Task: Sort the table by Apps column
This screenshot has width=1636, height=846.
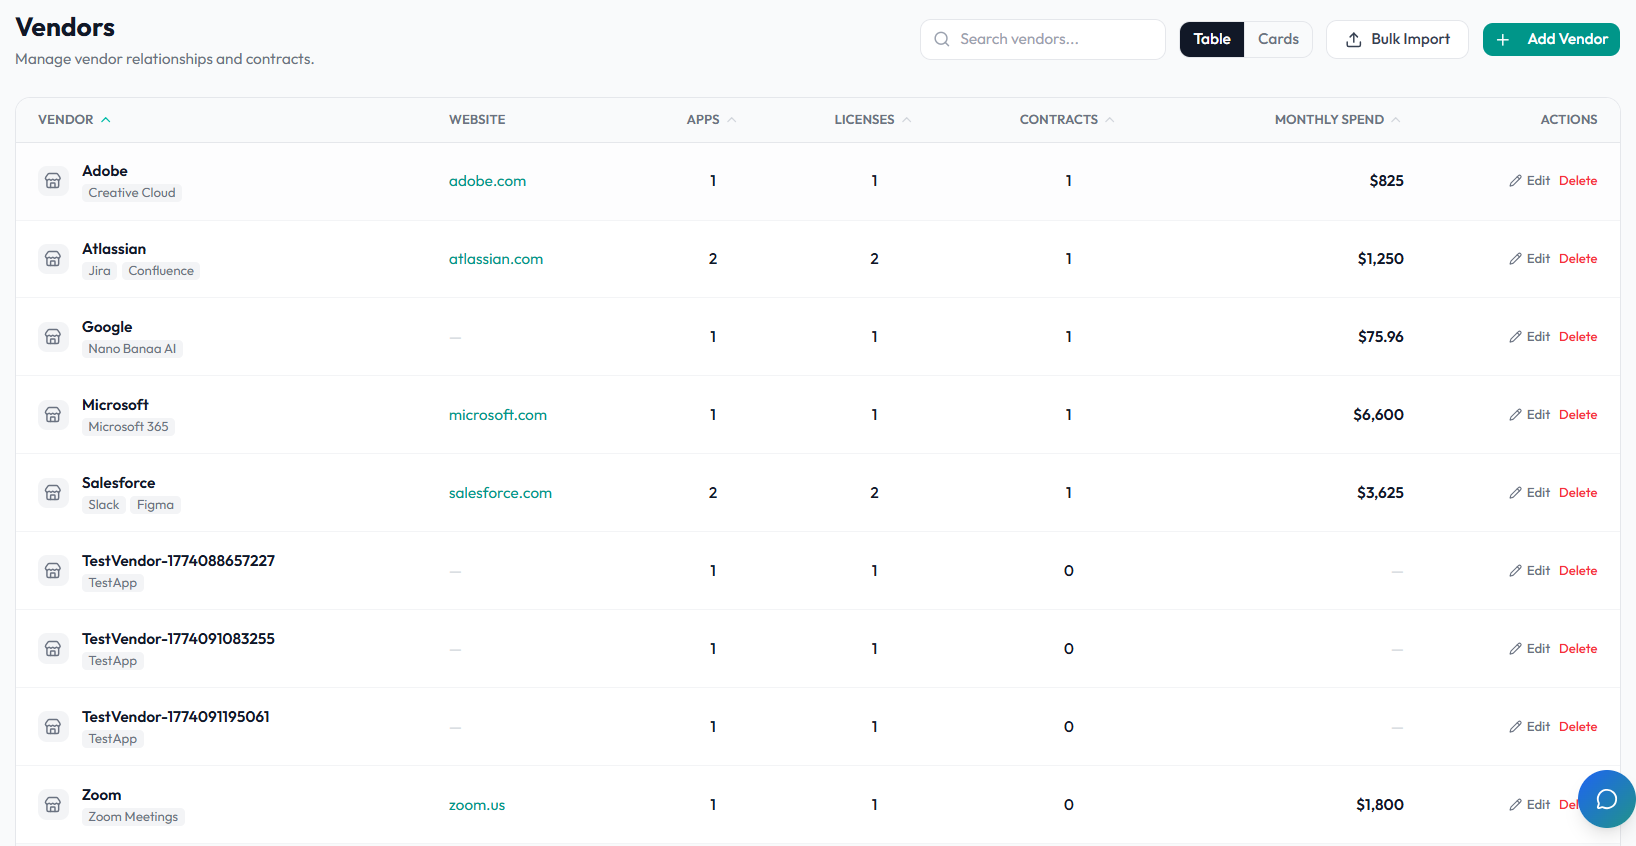Action: [711, 120]
